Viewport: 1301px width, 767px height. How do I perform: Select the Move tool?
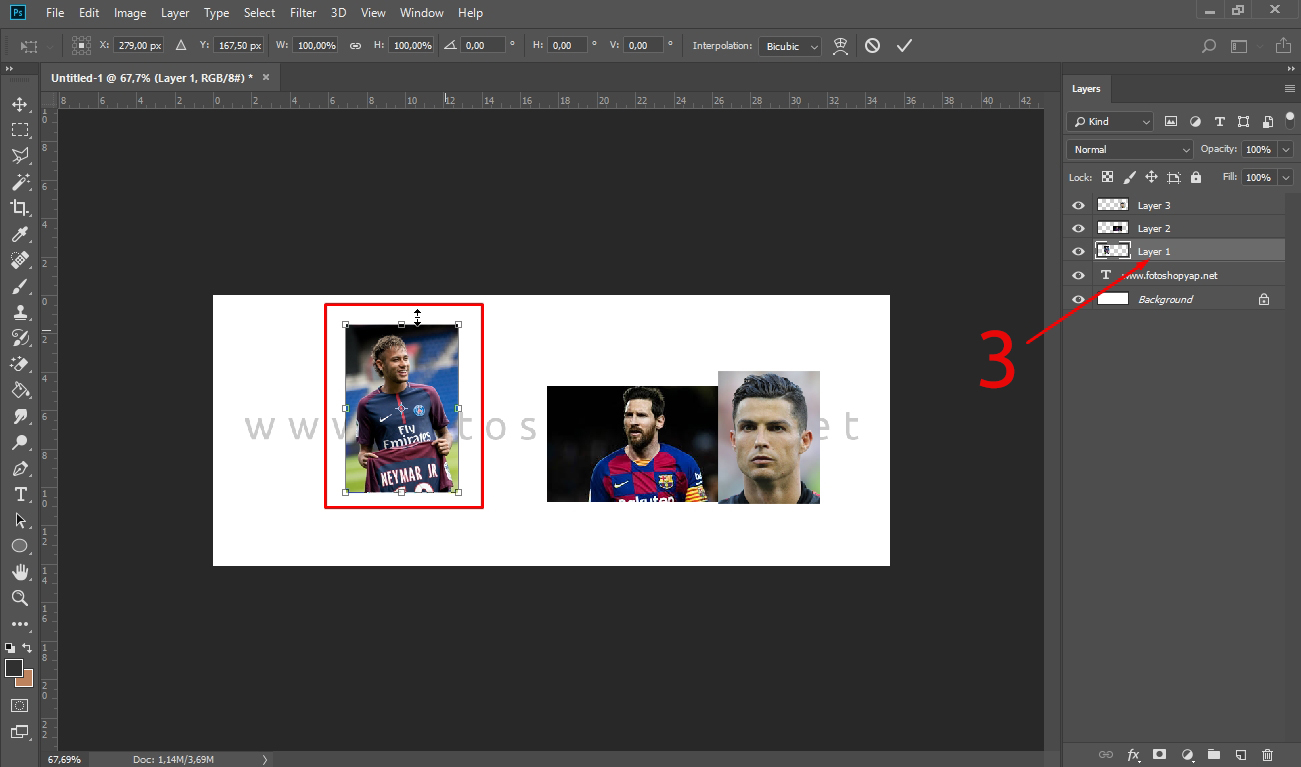tap(19, 104)
